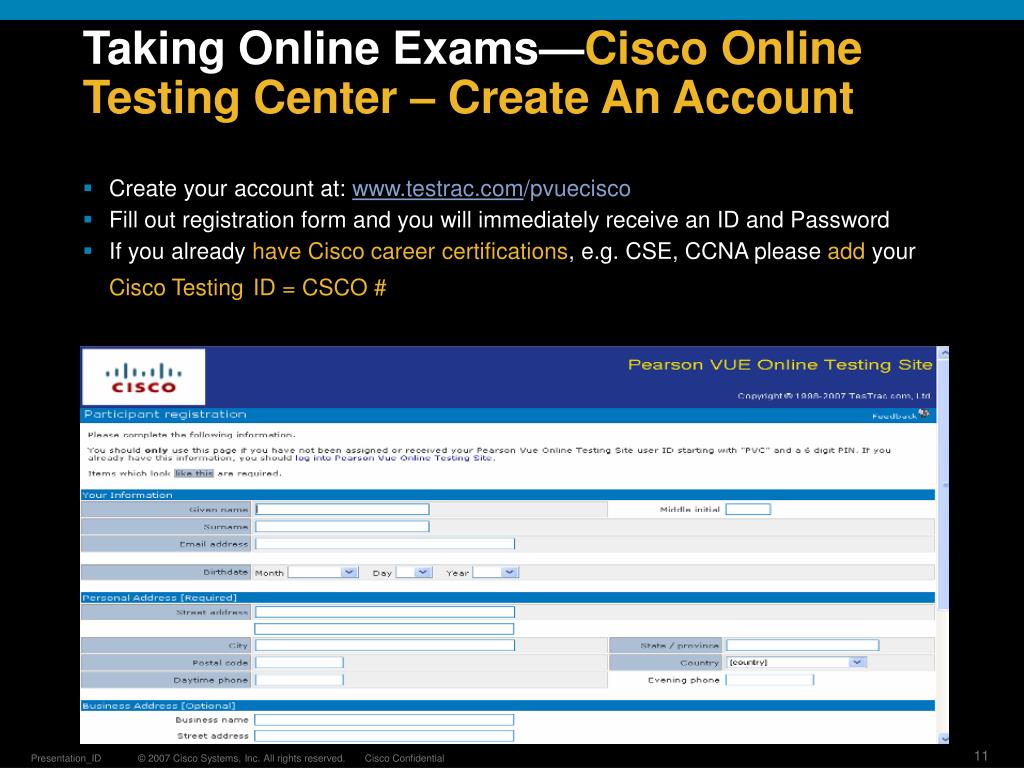Image resolution: width=1024 pixels, height=768 pixels.
Task: Open the Birthdate Month dropdown
Action: pyautogui.click(x=323, y=572)
